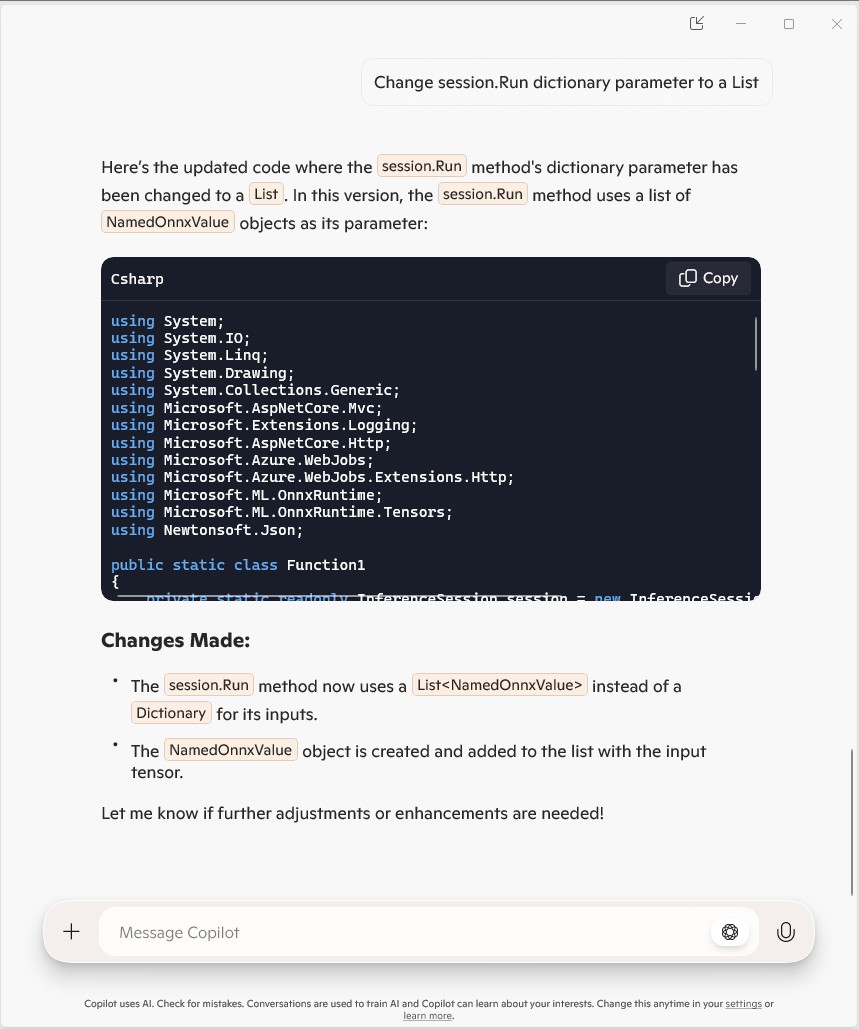This screenshot has height=1029, width=859.
Task: Minimize the Copilot window
Action: (x=741, y=23)
